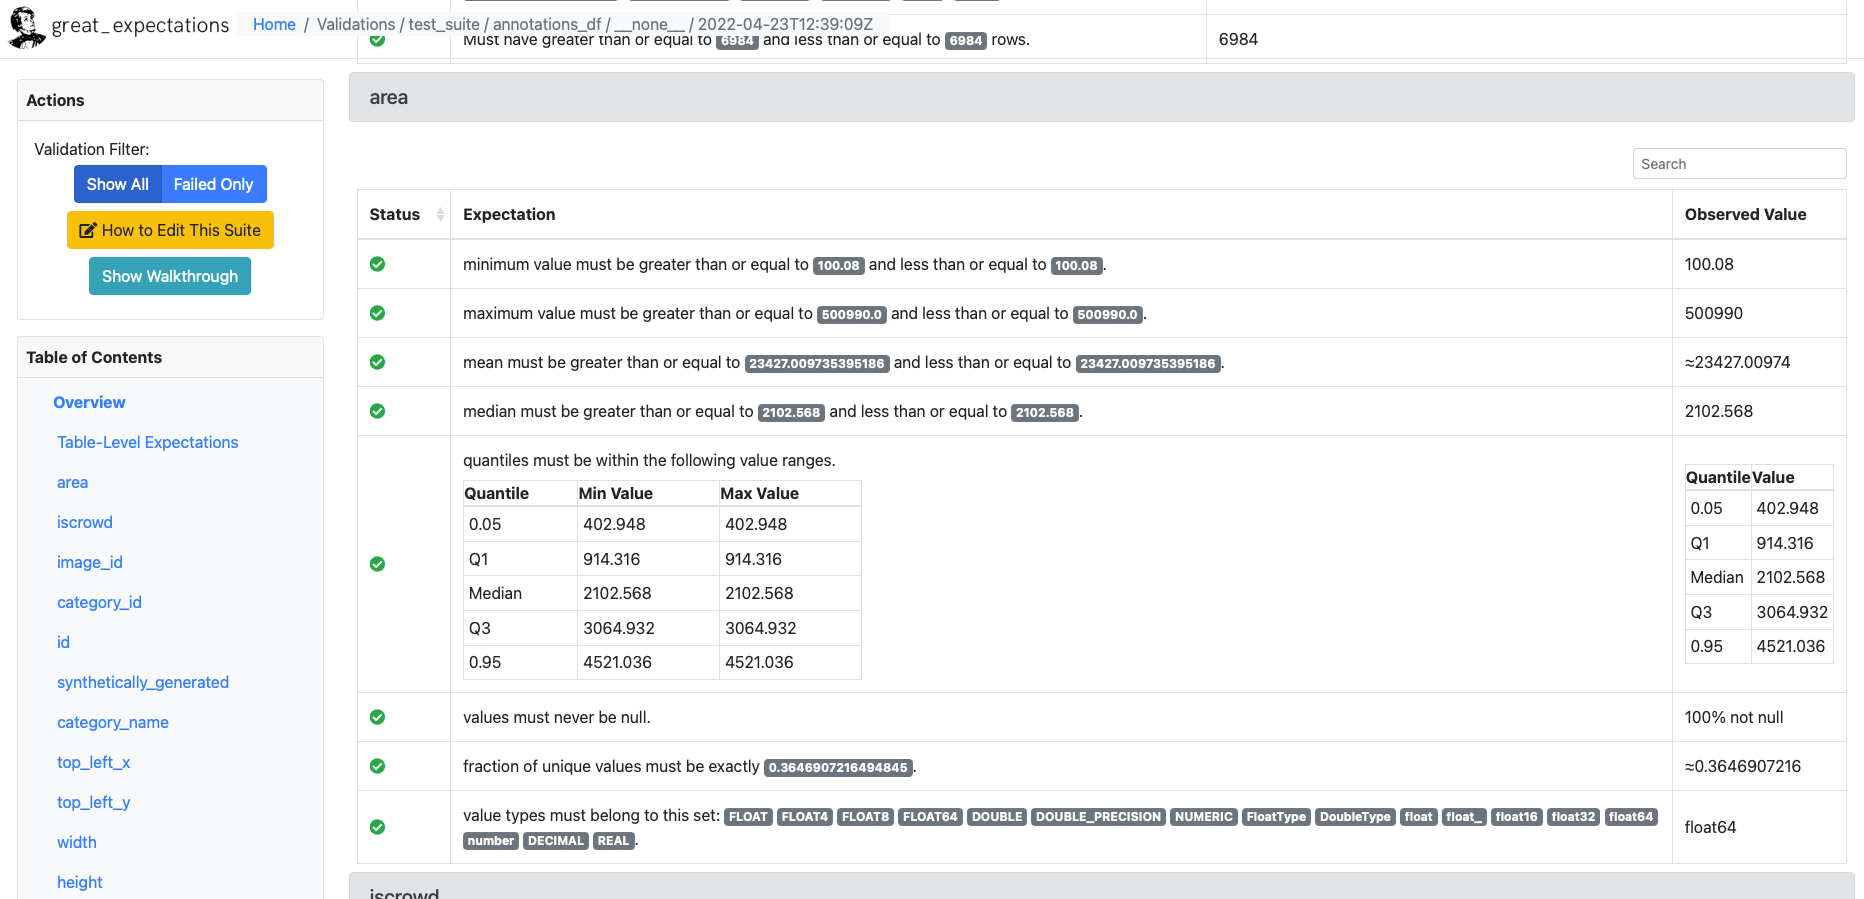
Task: Click the green check icon for quantiles row
Action: (377, 564)
